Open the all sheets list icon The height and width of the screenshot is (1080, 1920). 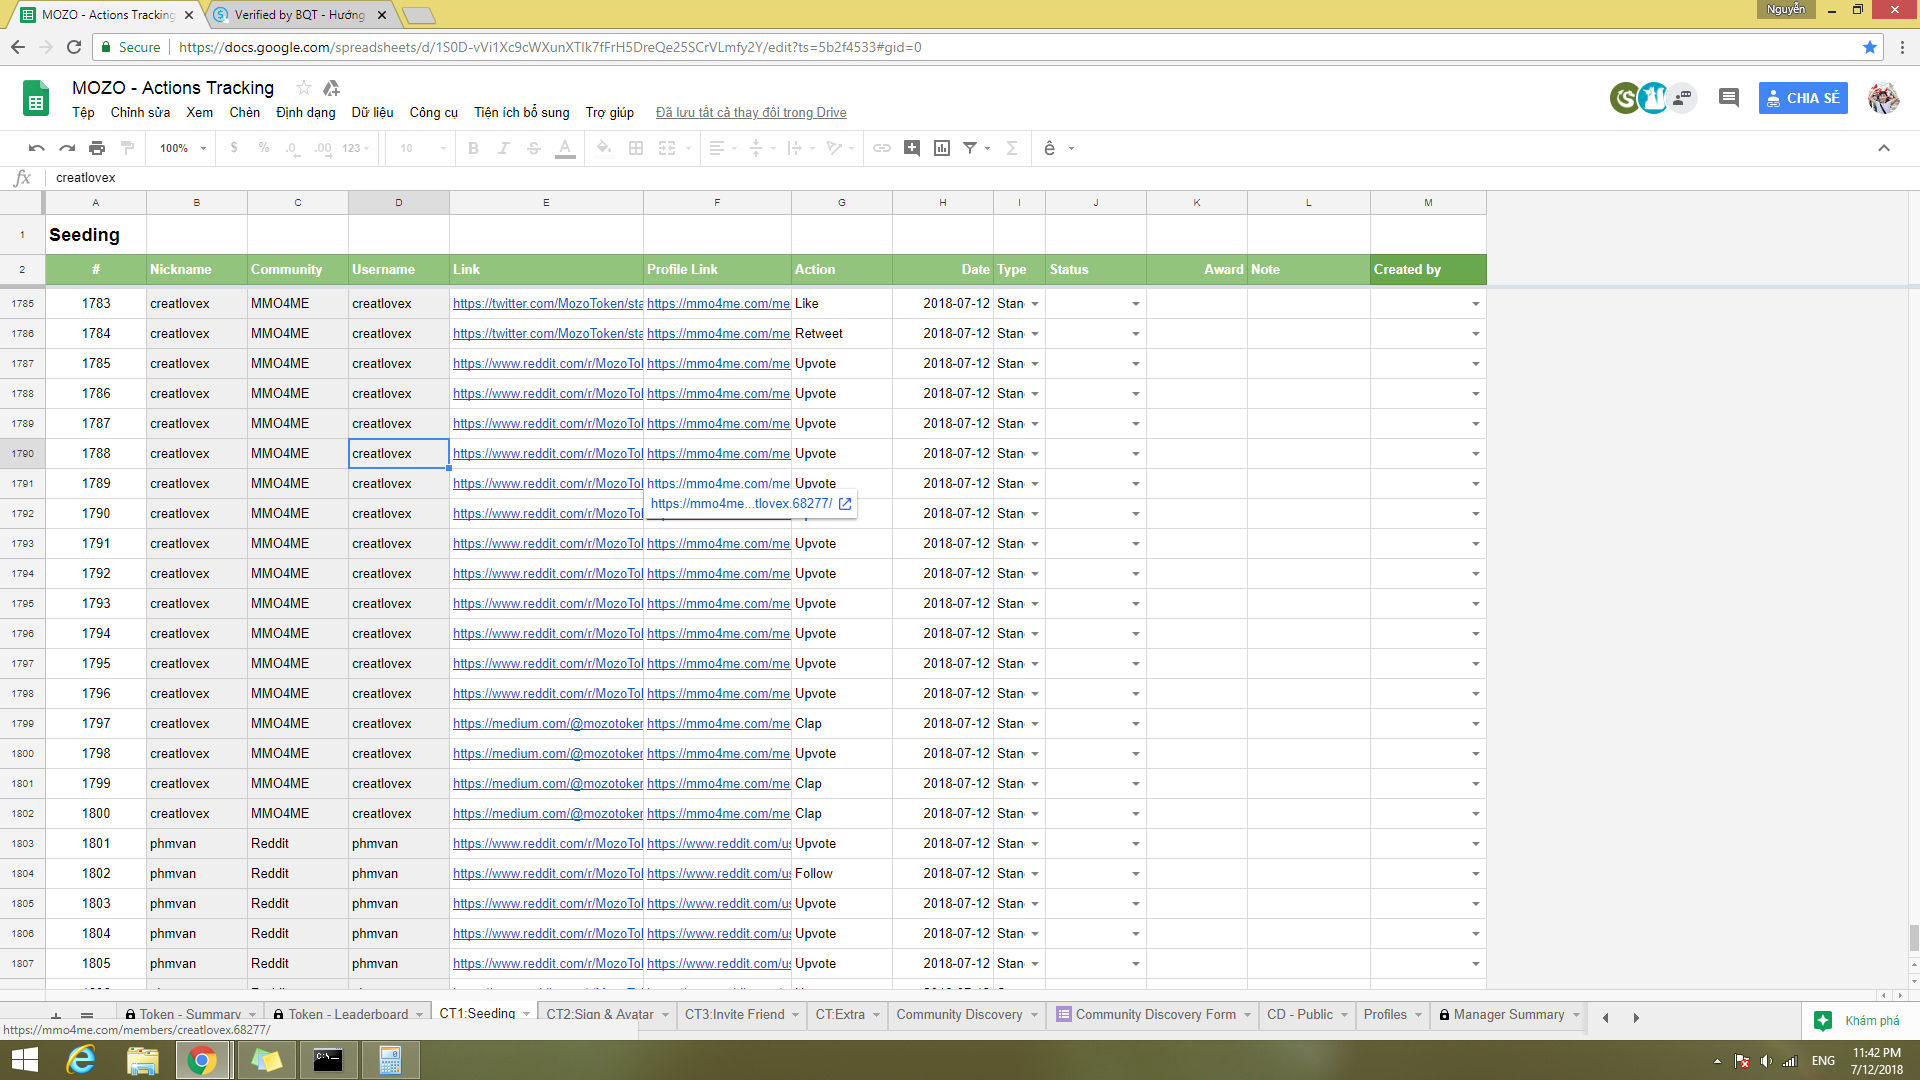[87, 1016]
